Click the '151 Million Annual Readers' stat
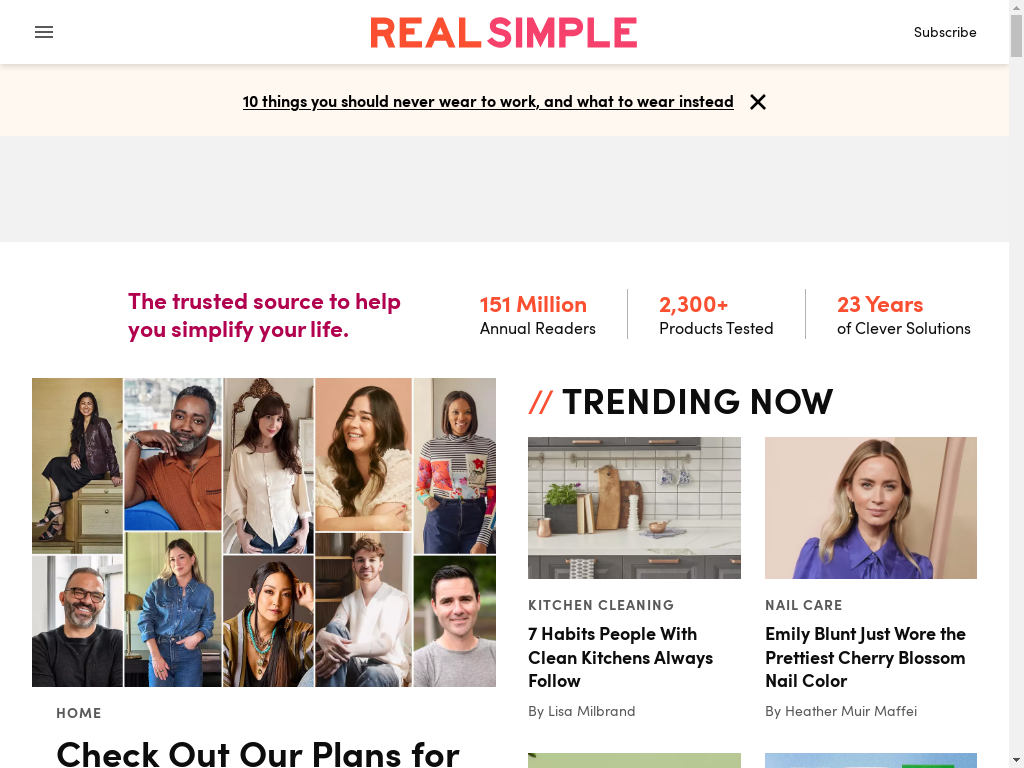Viewport: 1024px width, 768px height. [x=537, y=315]
